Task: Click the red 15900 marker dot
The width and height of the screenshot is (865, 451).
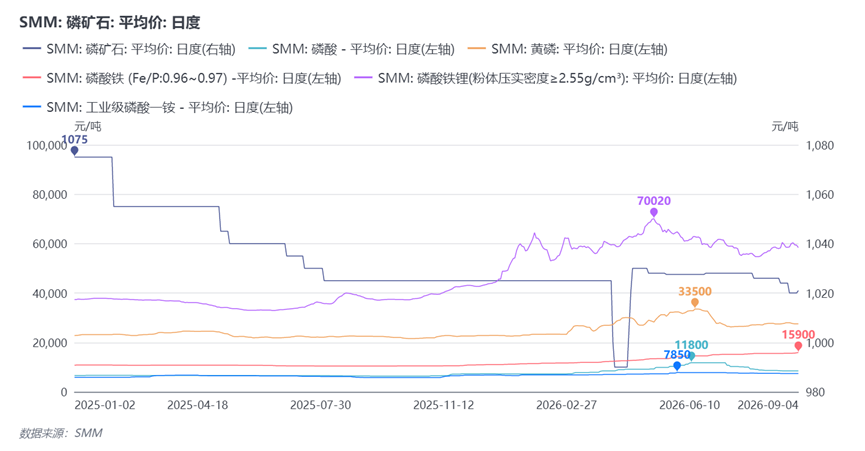Action: (x=798, y=346)
